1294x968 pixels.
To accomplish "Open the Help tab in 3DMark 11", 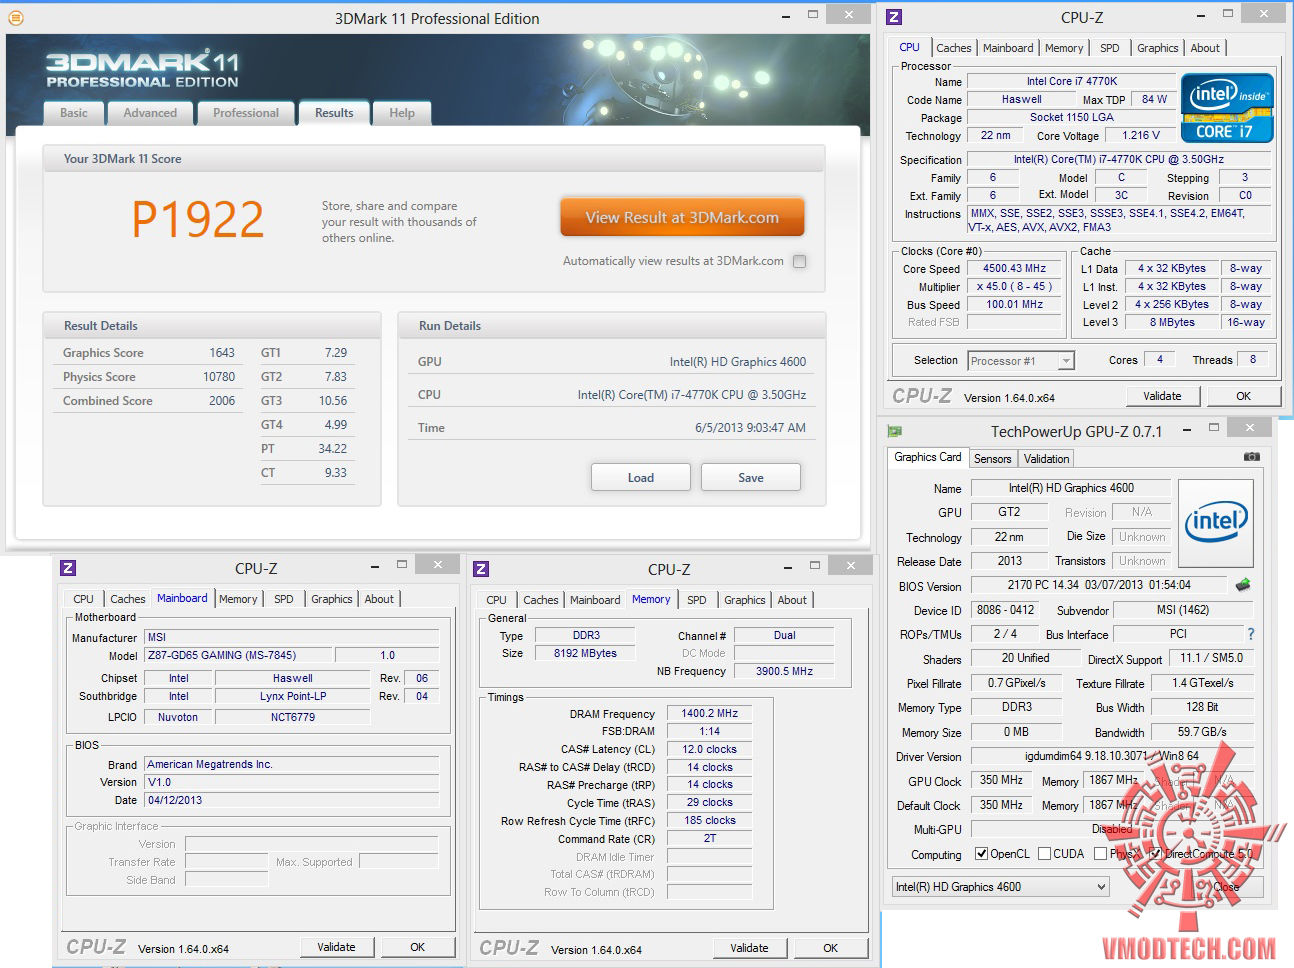I will pos(402,113).
